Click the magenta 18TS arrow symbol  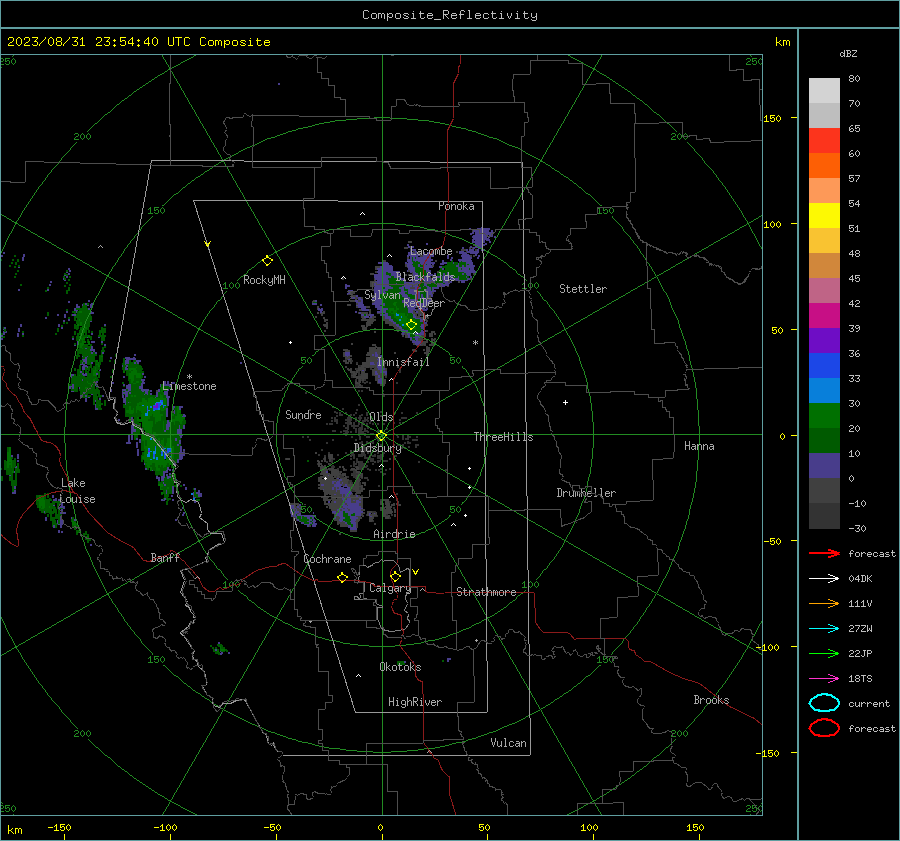pos(824,679)
